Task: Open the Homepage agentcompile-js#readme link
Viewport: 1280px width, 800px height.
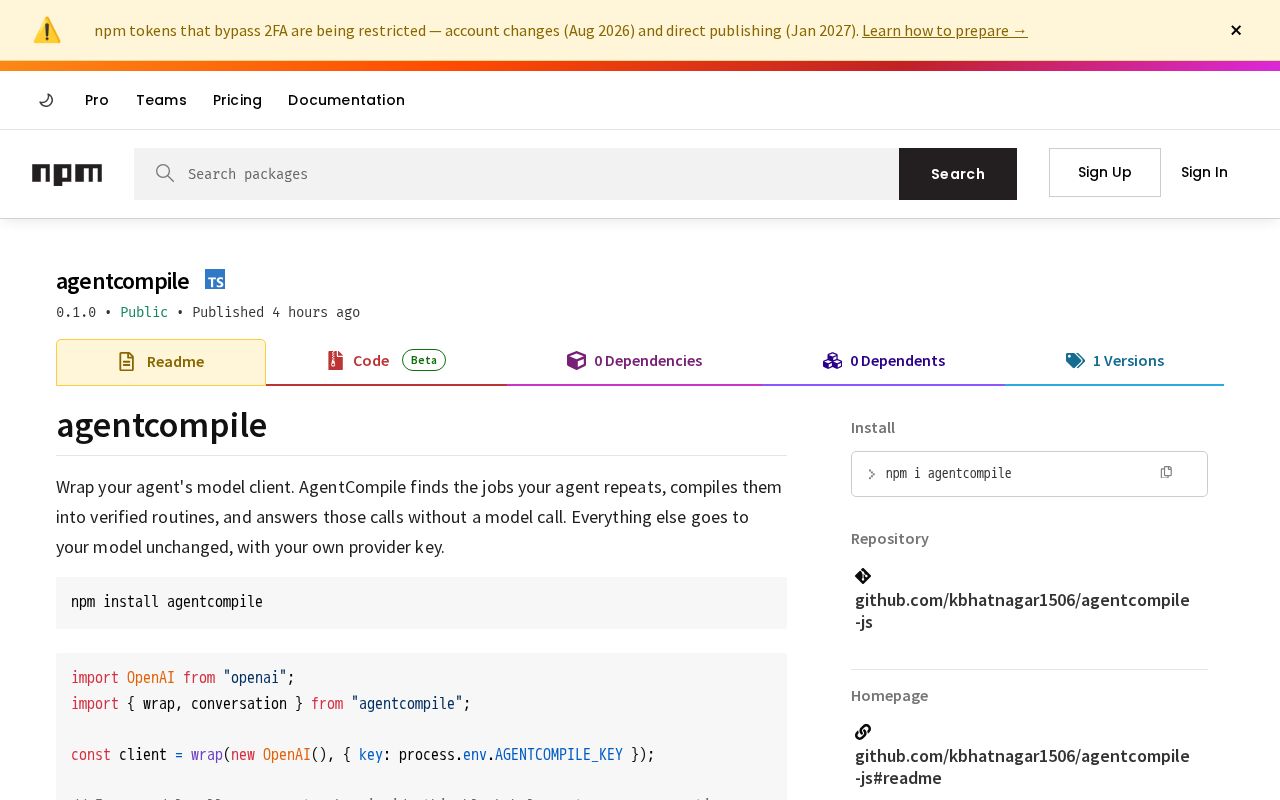Action: 1022,767
